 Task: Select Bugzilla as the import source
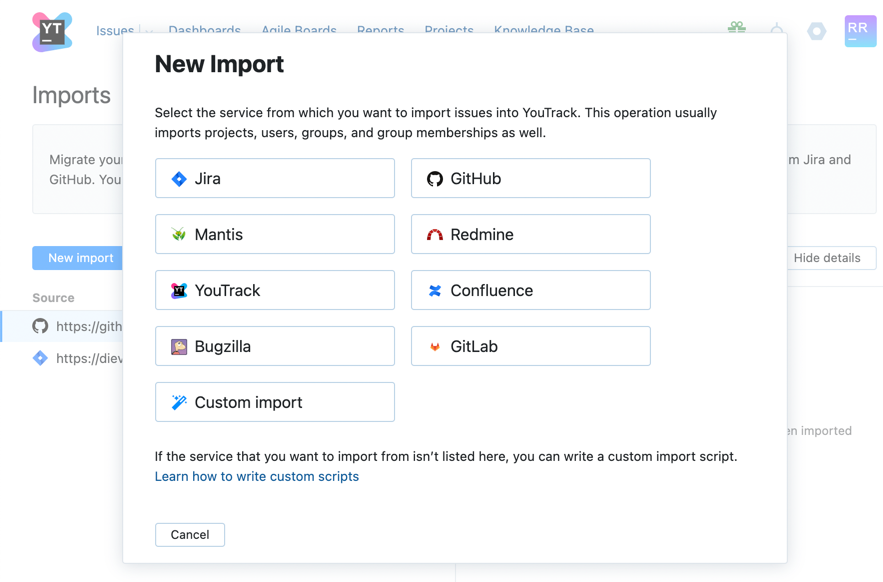pyautogui.click(x=275, y=346)
